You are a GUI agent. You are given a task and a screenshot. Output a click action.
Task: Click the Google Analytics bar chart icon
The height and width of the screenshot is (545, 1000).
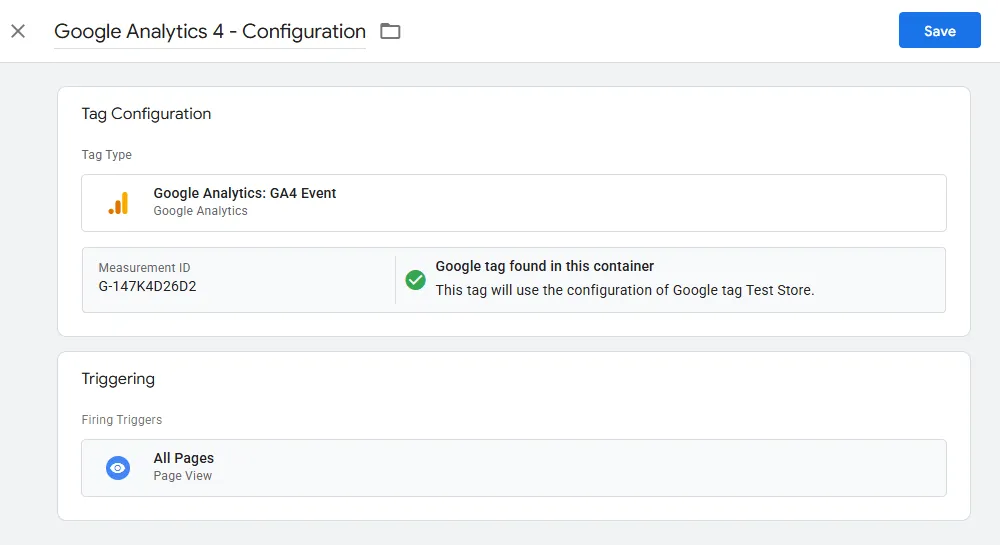pos(118,203)
